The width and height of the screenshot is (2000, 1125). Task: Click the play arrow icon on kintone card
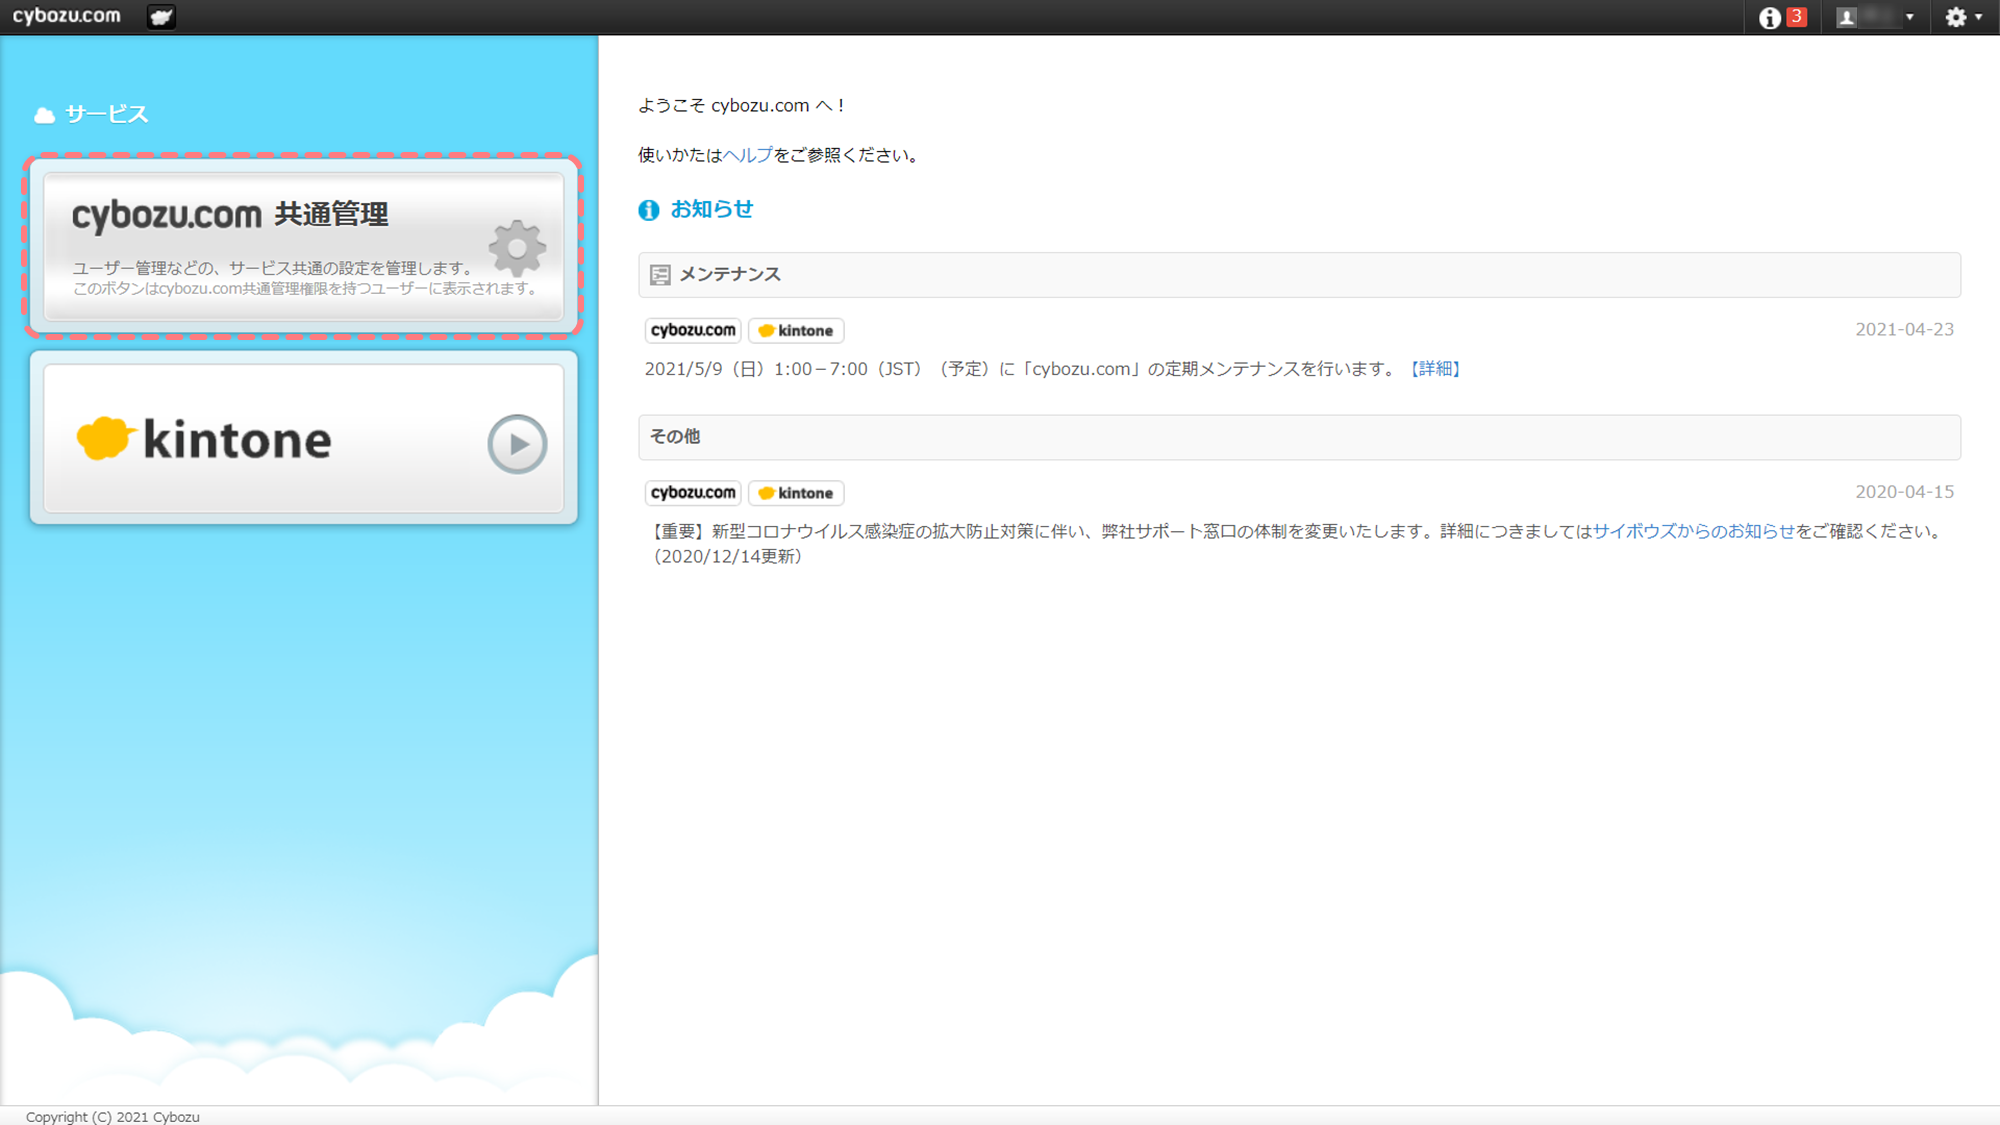click(517, 444)
